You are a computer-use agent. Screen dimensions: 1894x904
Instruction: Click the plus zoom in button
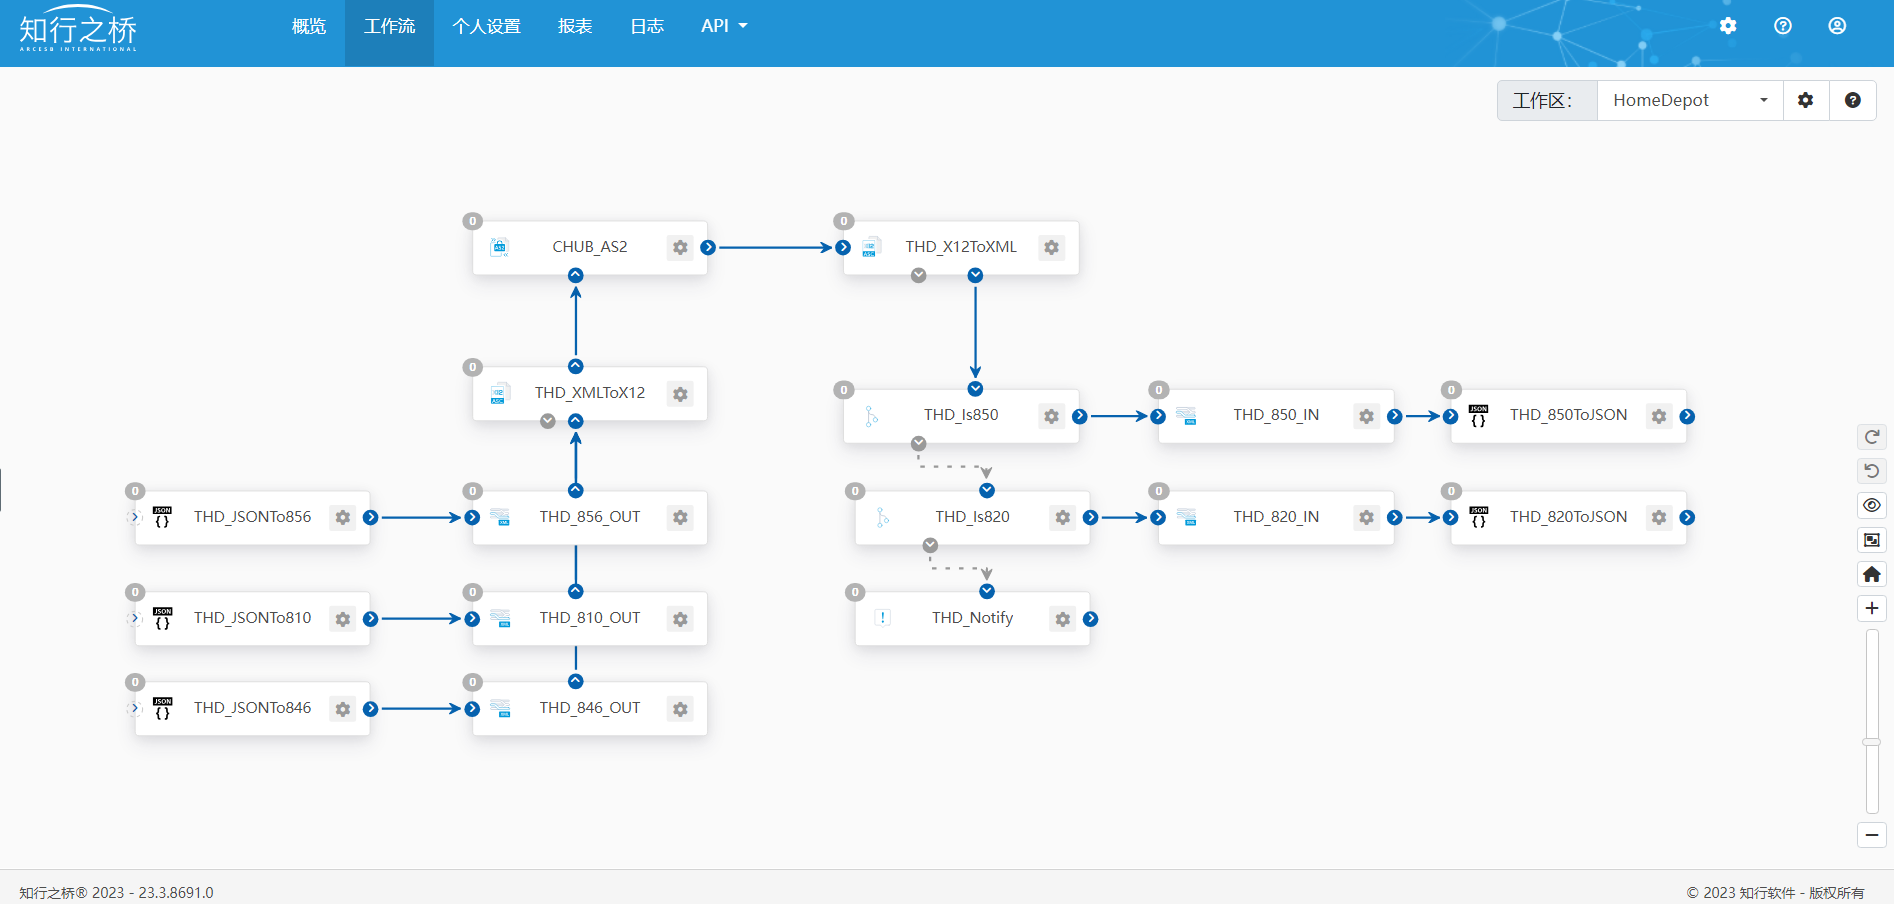tap(1872, 608)
